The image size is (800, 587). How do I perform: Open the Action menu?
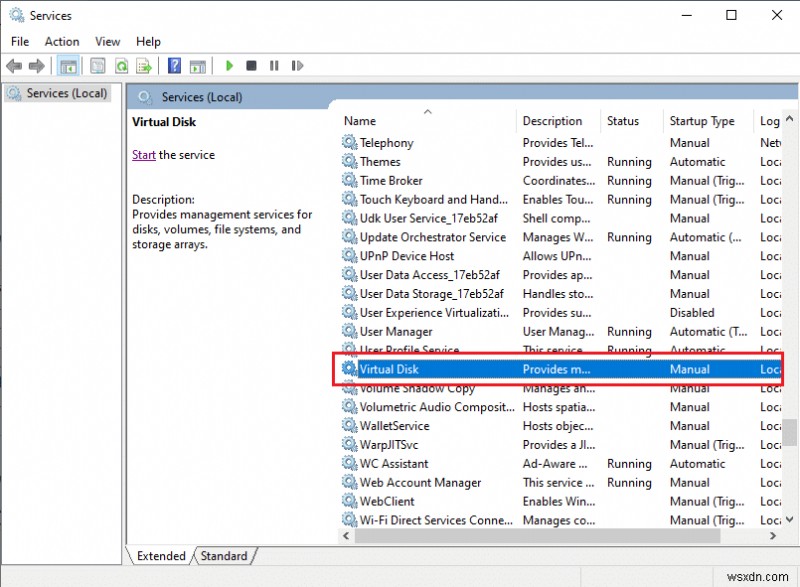61,41
